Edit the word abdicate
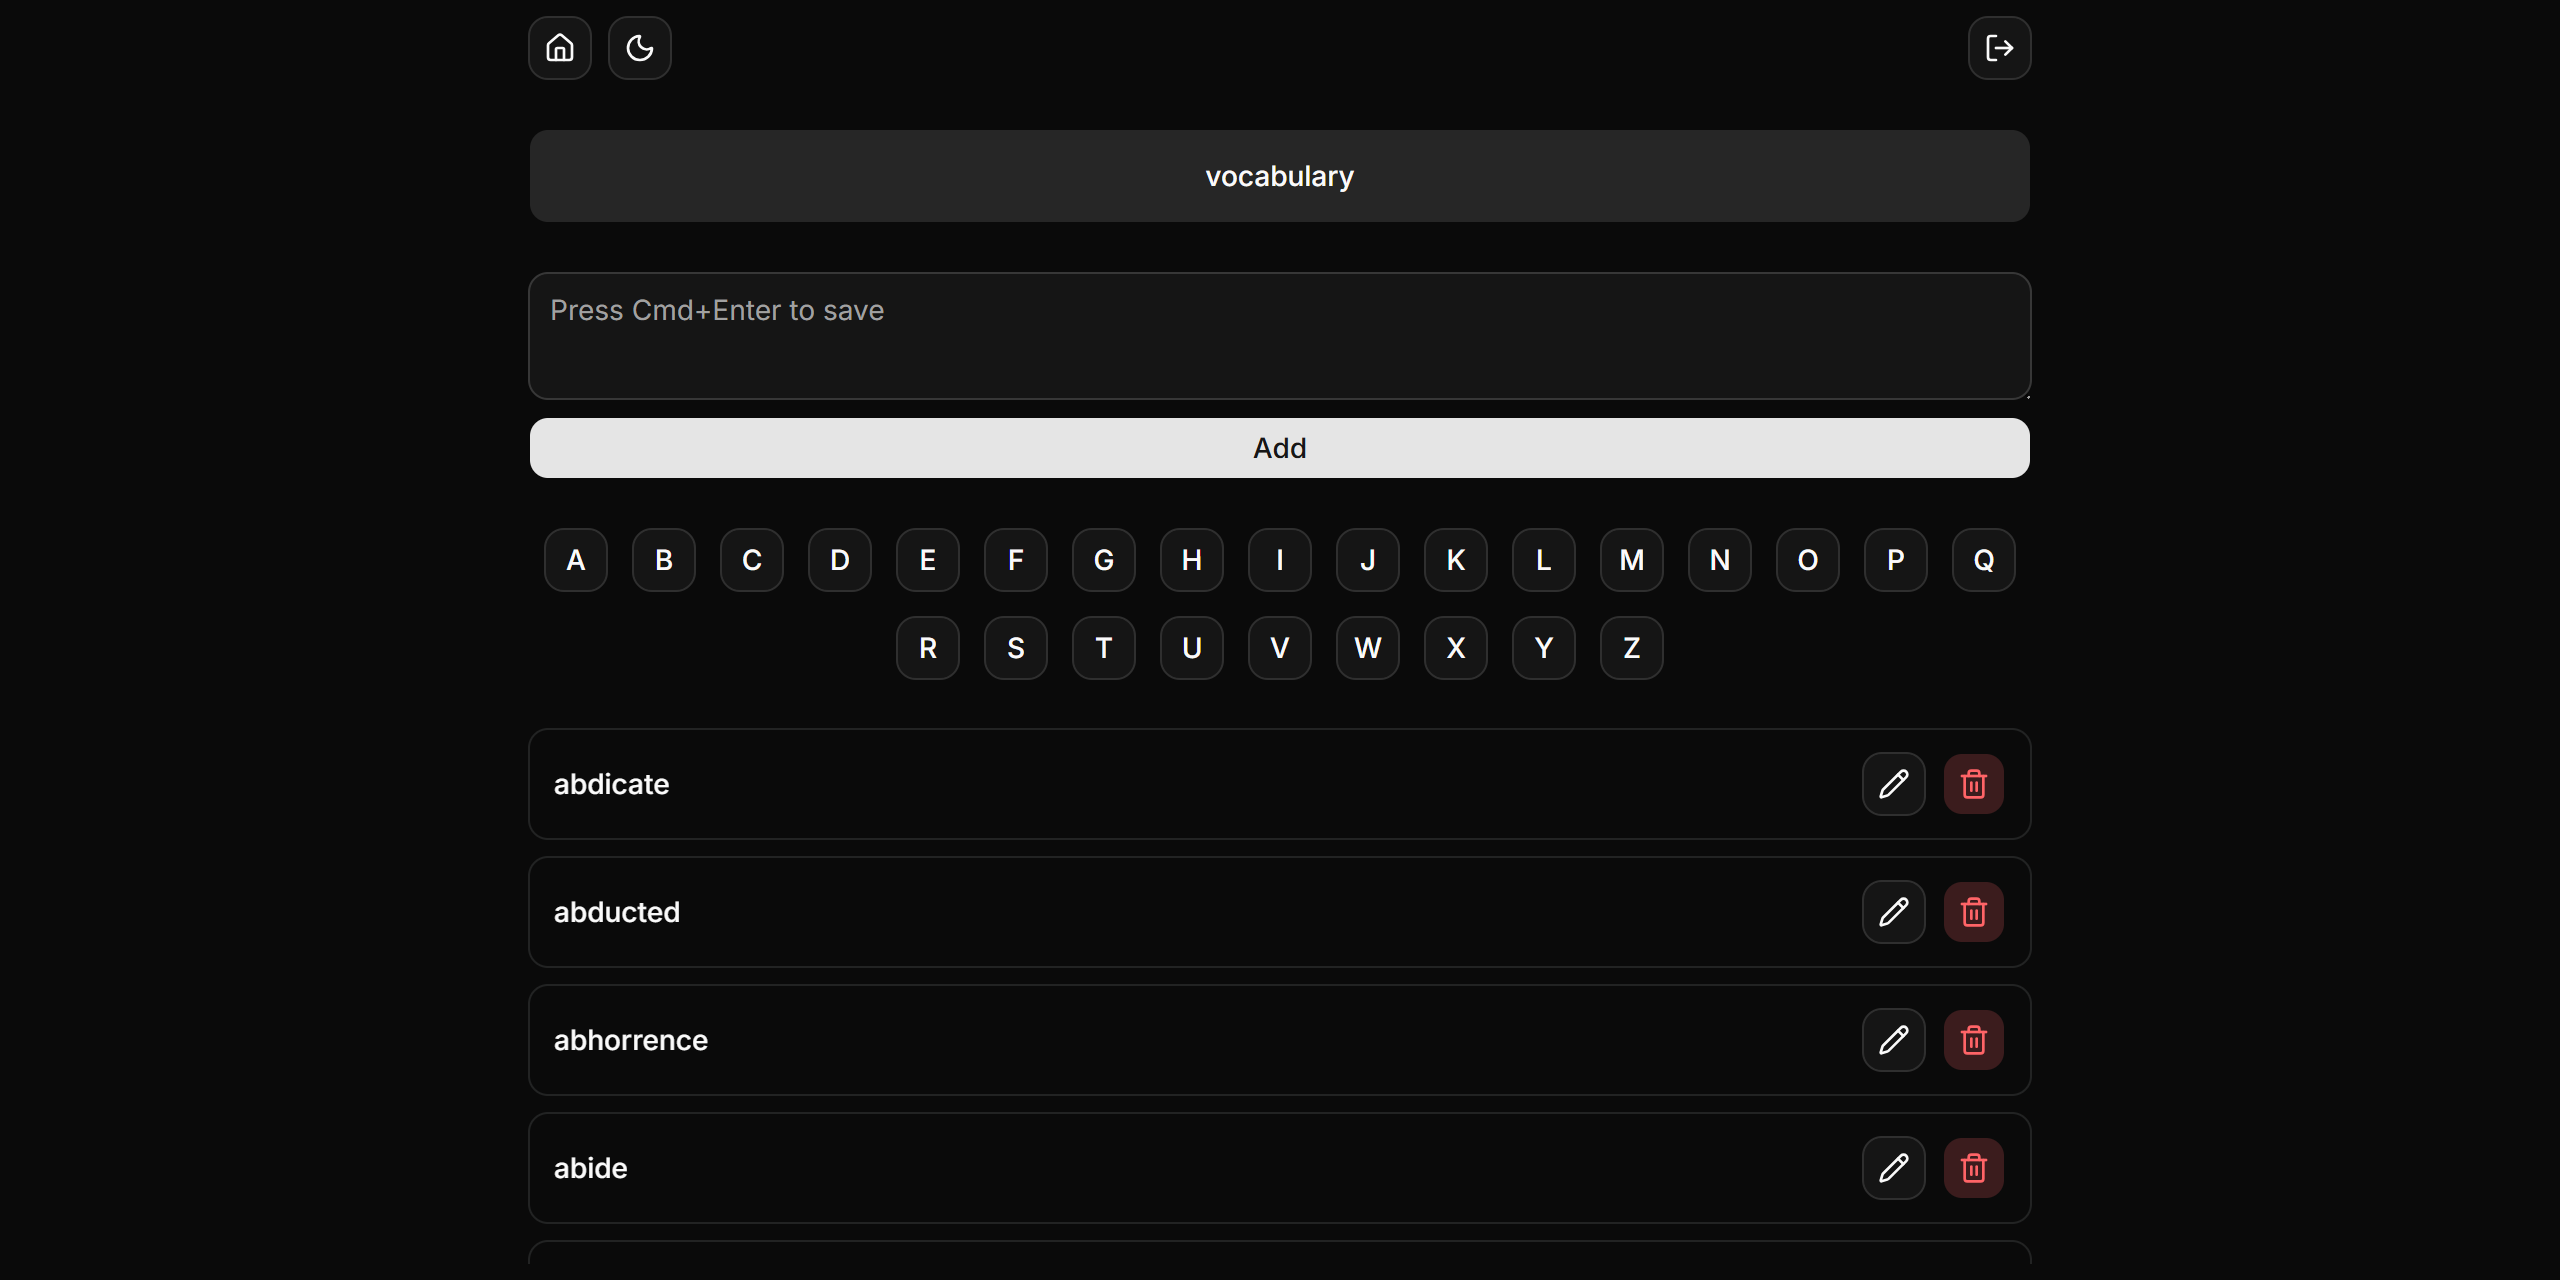 point(1893,784)
